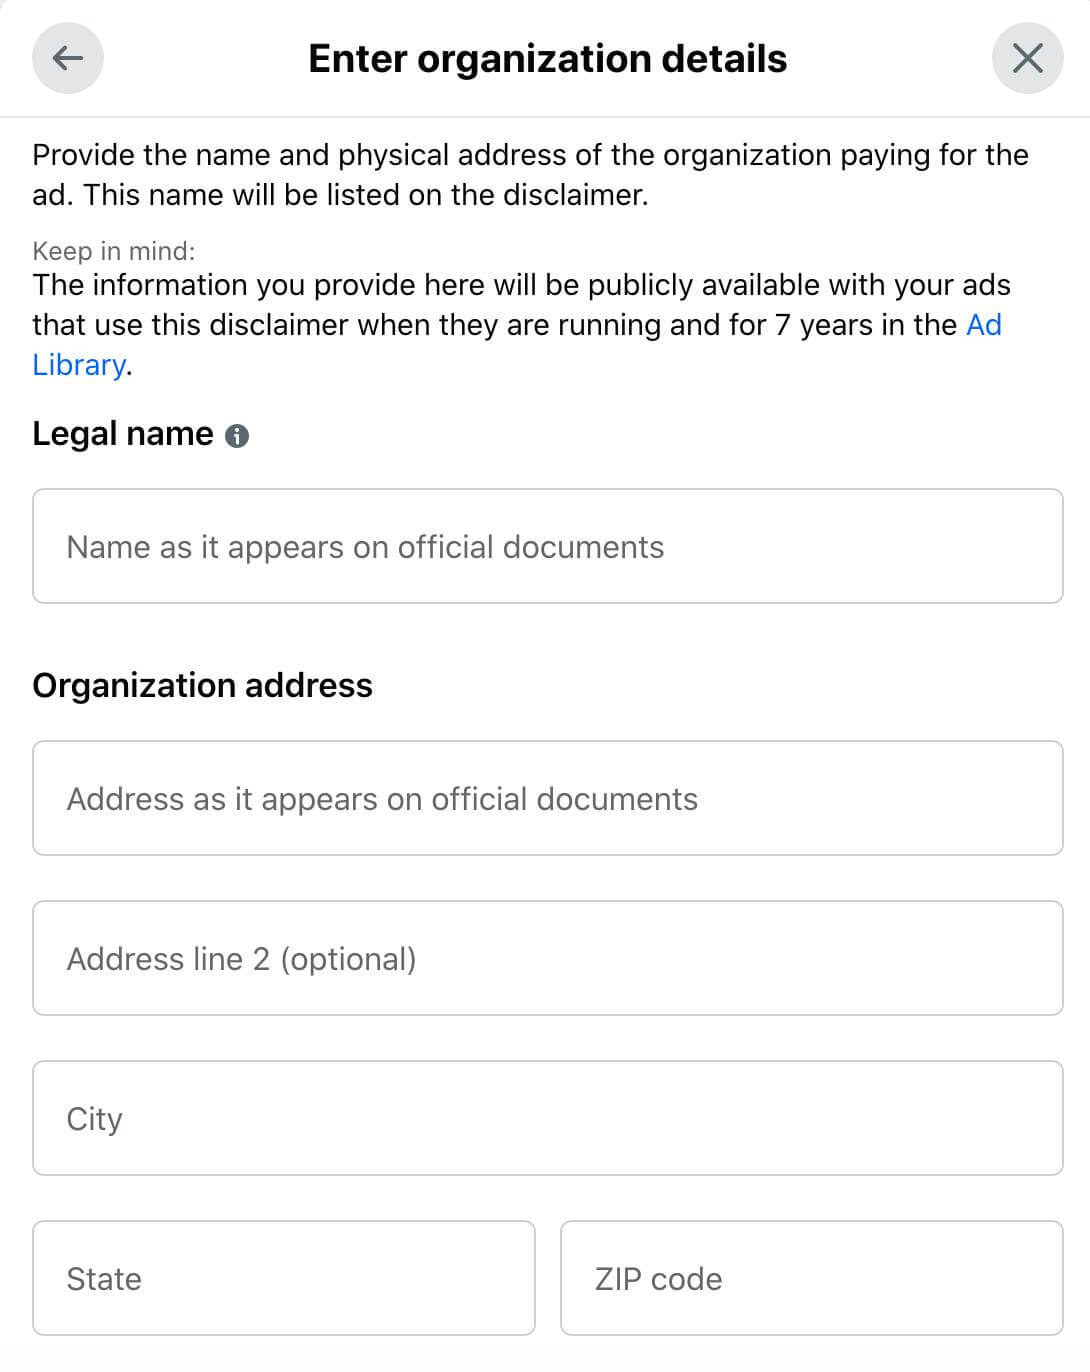Click into Address line 2 optional field
Image resolution: width=1090 pixels, height=1372 pixels.
[x=548, y=958]
